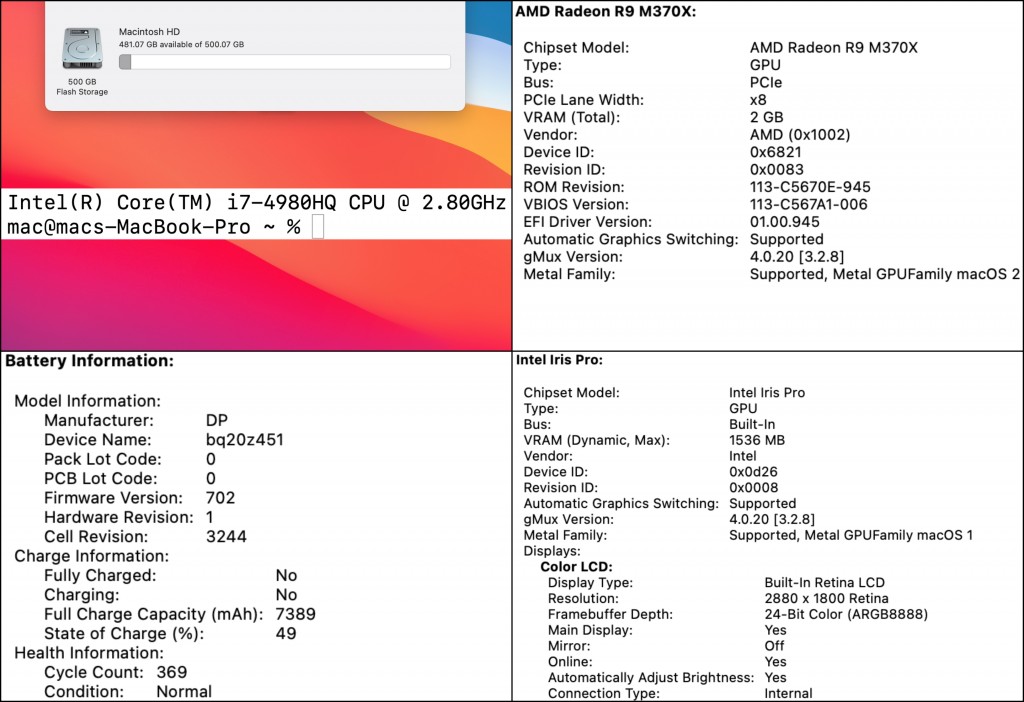Viewport: 1024px width, 702px height.
Task: Select the PCIe Lane Width value "x8"
Action: 758,100
